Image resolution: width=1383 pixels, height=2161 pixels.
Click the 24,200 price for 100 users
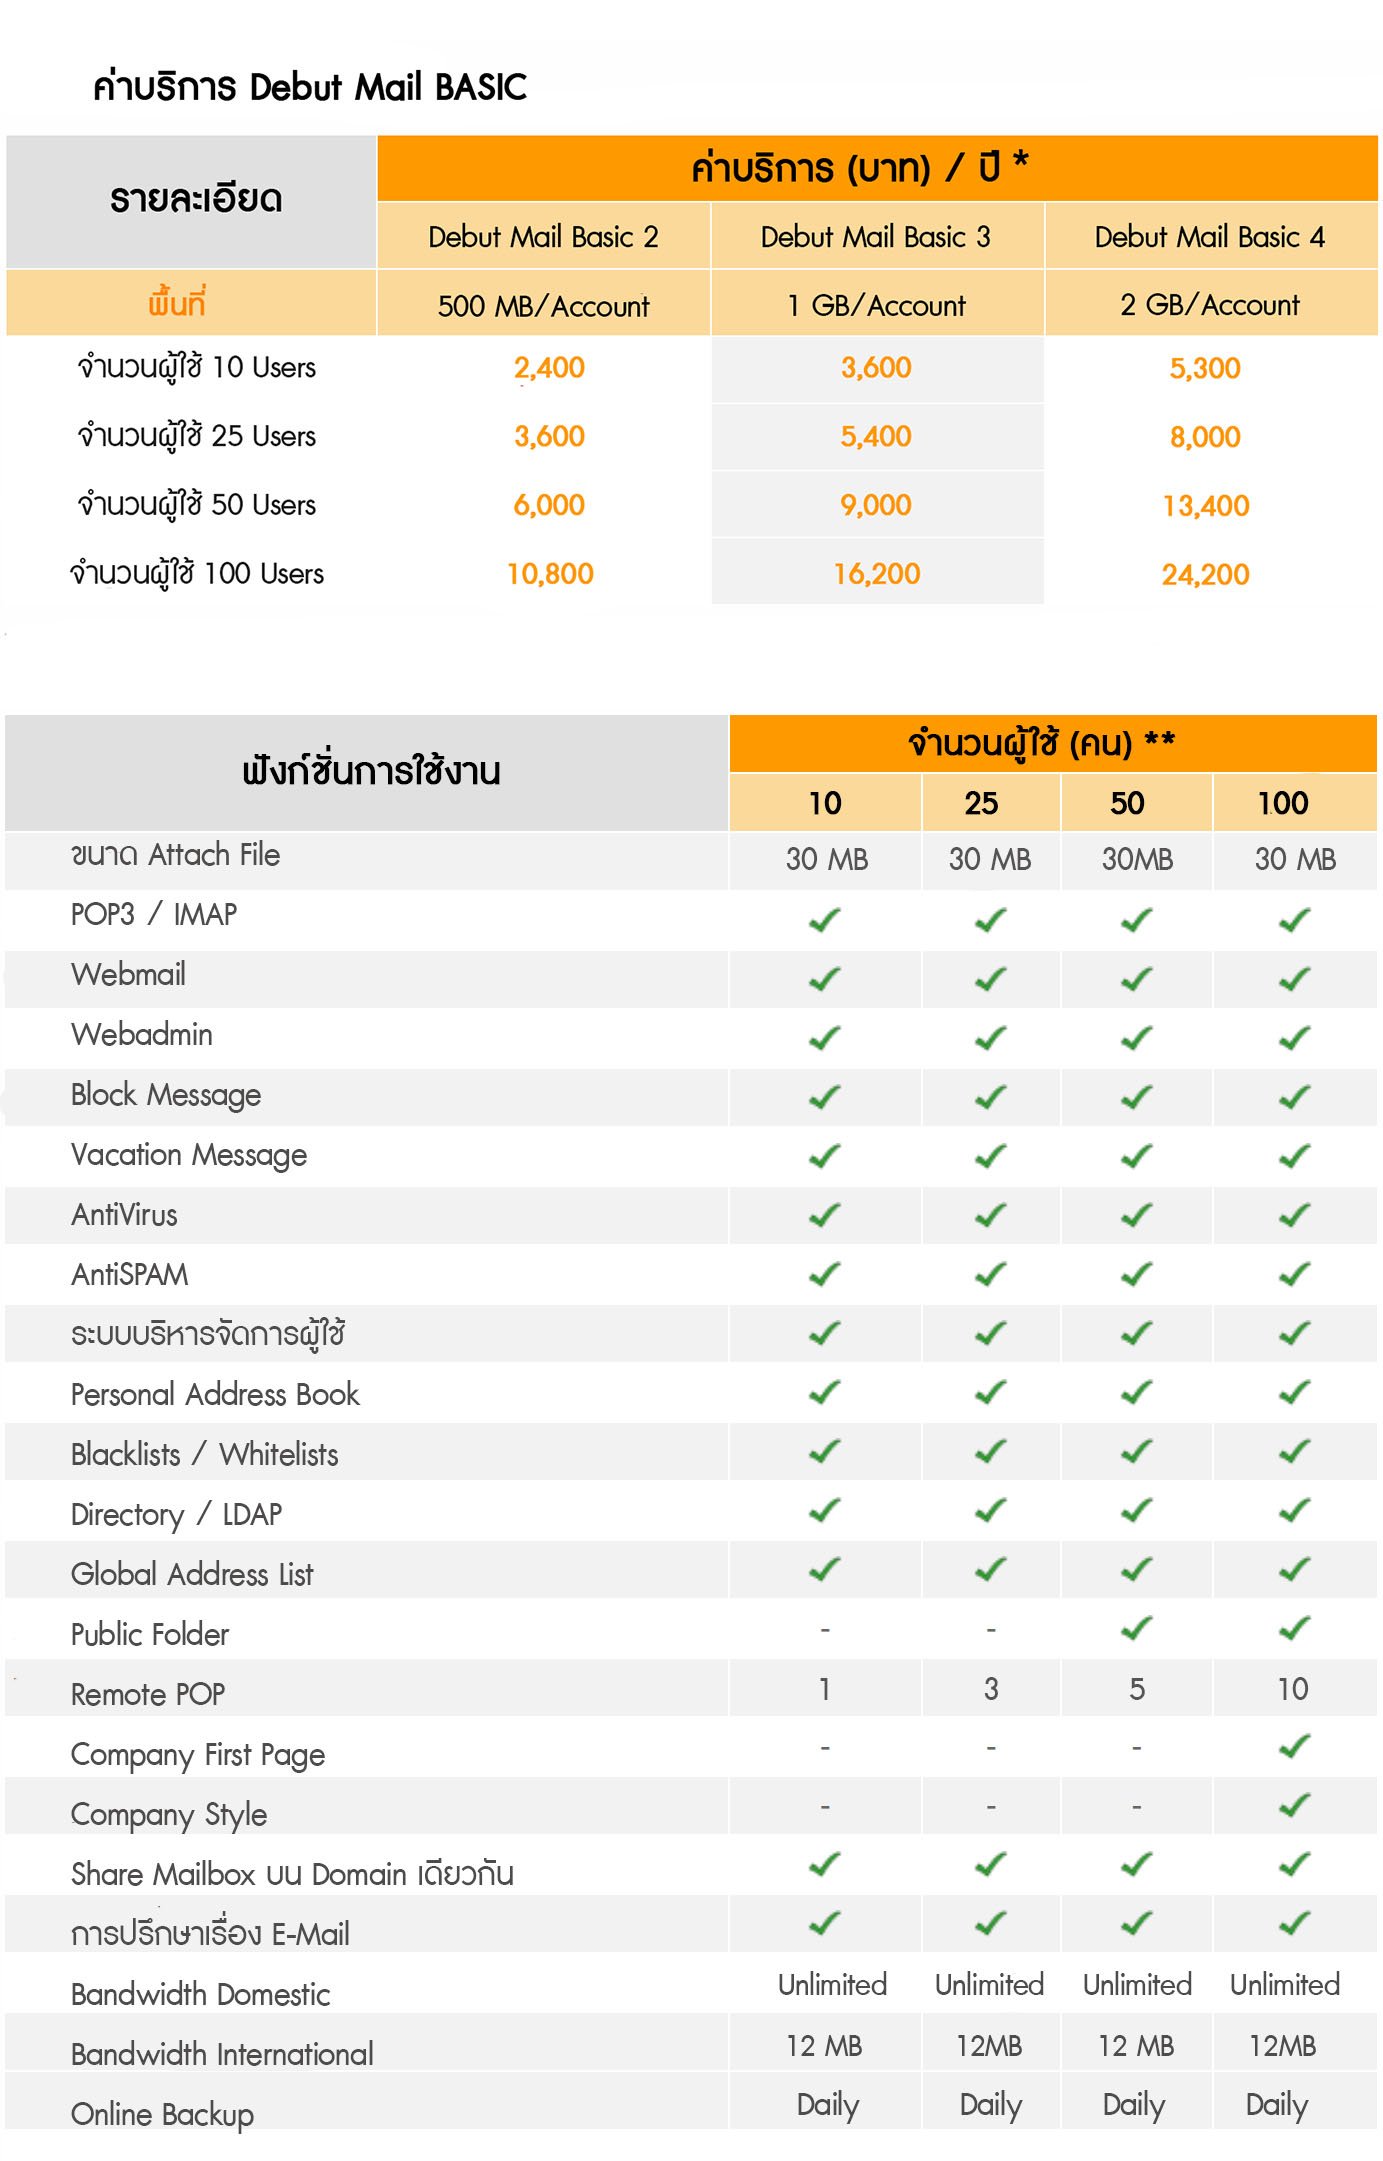[1205, 574]
